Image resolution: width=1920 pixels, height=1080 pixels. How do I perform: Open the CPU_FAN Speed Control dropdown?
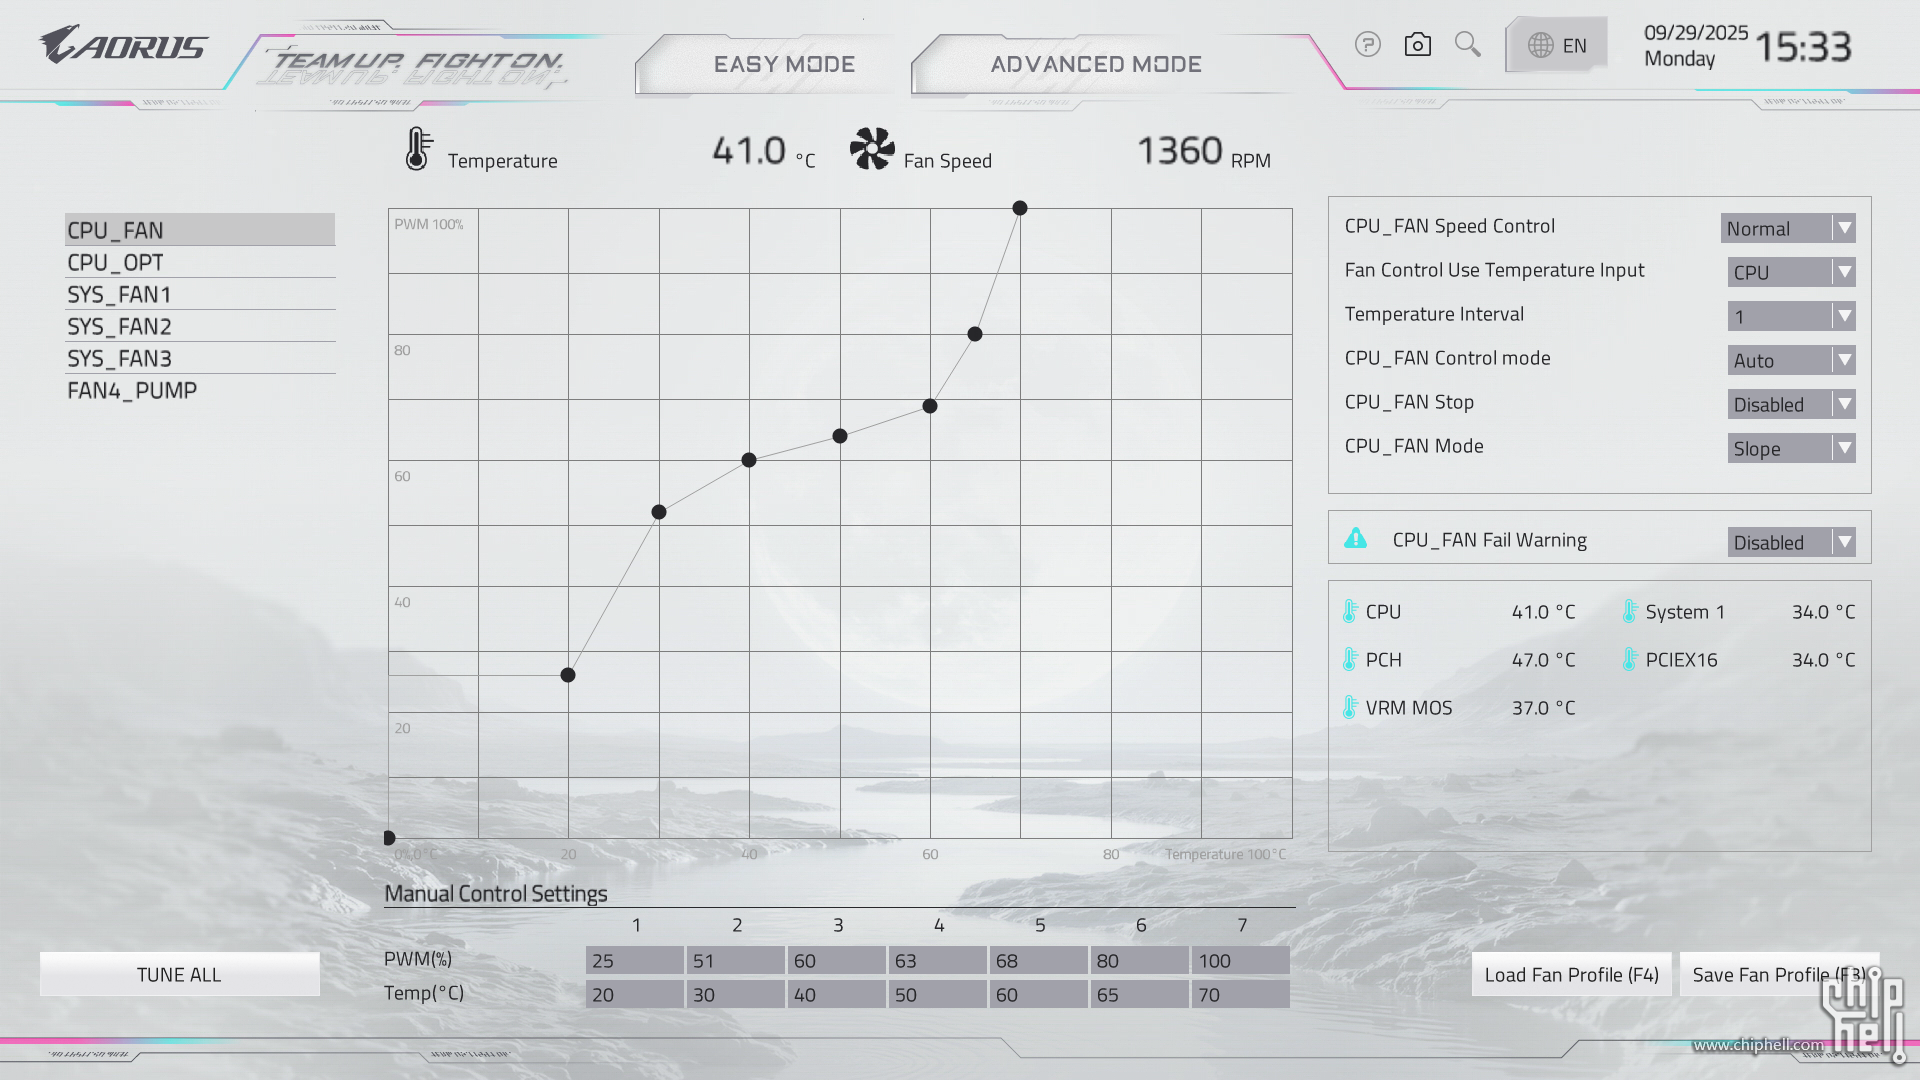(x=1787, y=228)
